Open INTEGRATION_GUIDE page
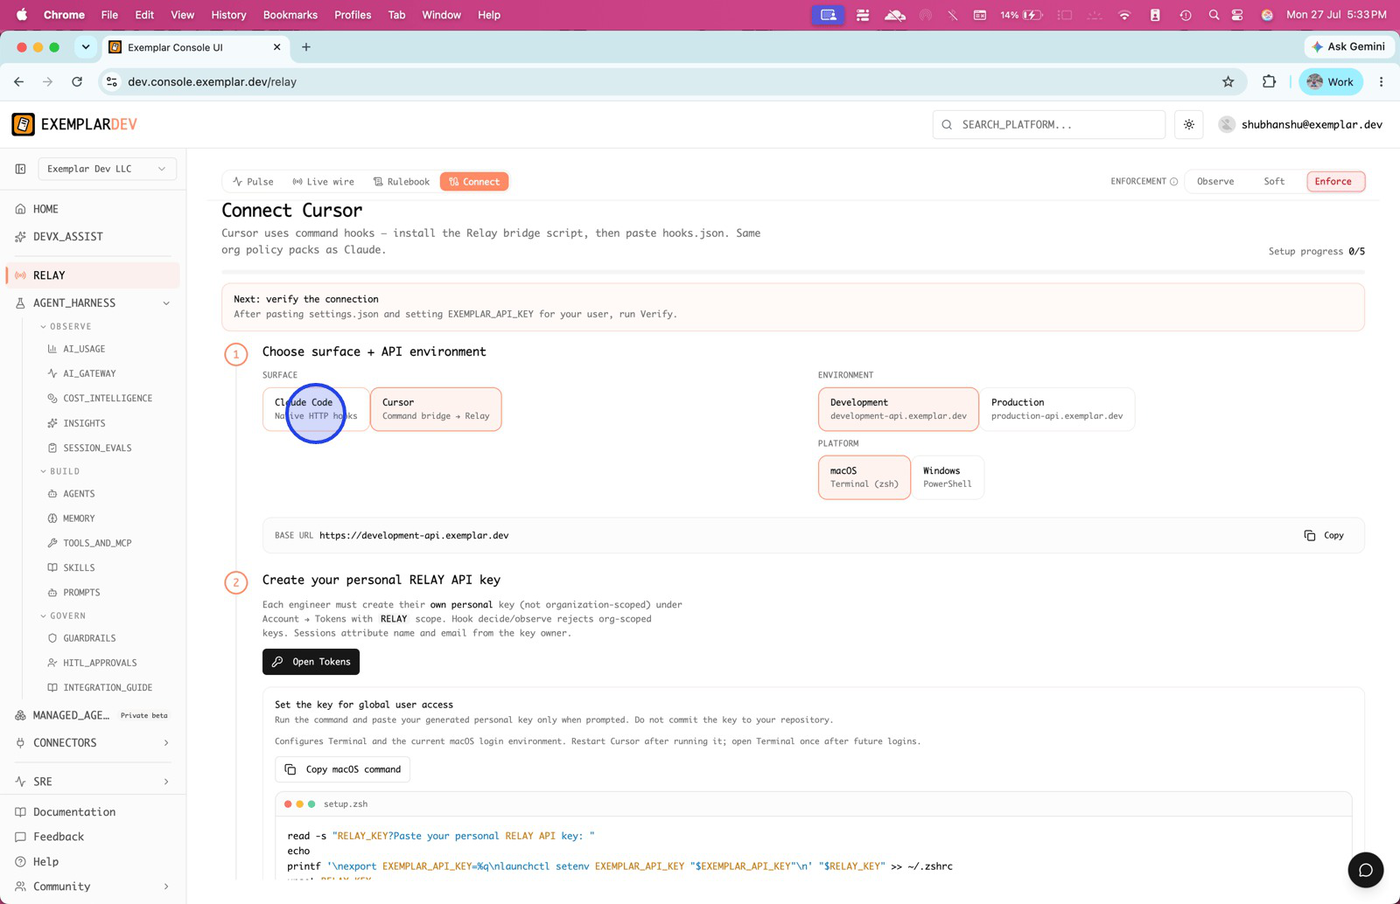This screenshot has width=1400, height=904. [x=108, y=688]
